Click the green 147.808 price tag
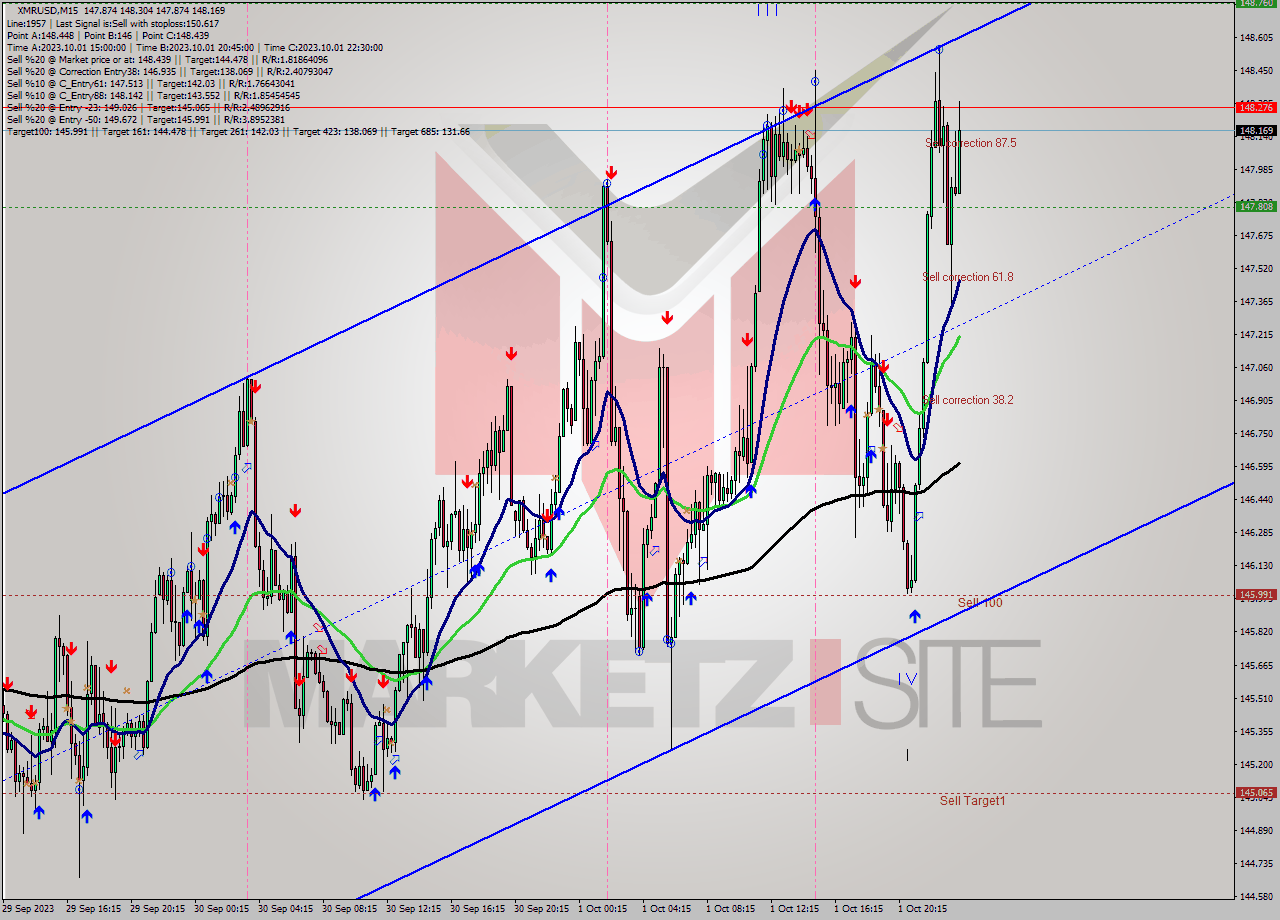 point(1256,206)
